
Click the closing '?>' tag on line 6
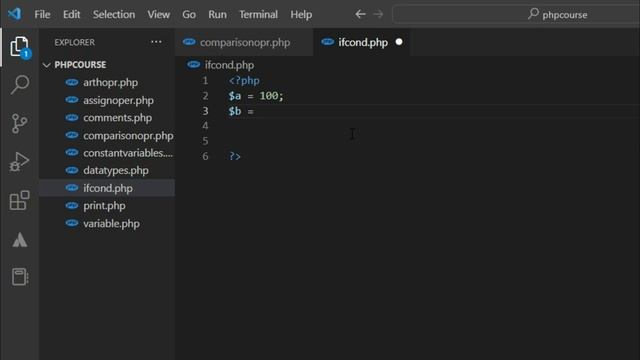[x=235, y=156]
